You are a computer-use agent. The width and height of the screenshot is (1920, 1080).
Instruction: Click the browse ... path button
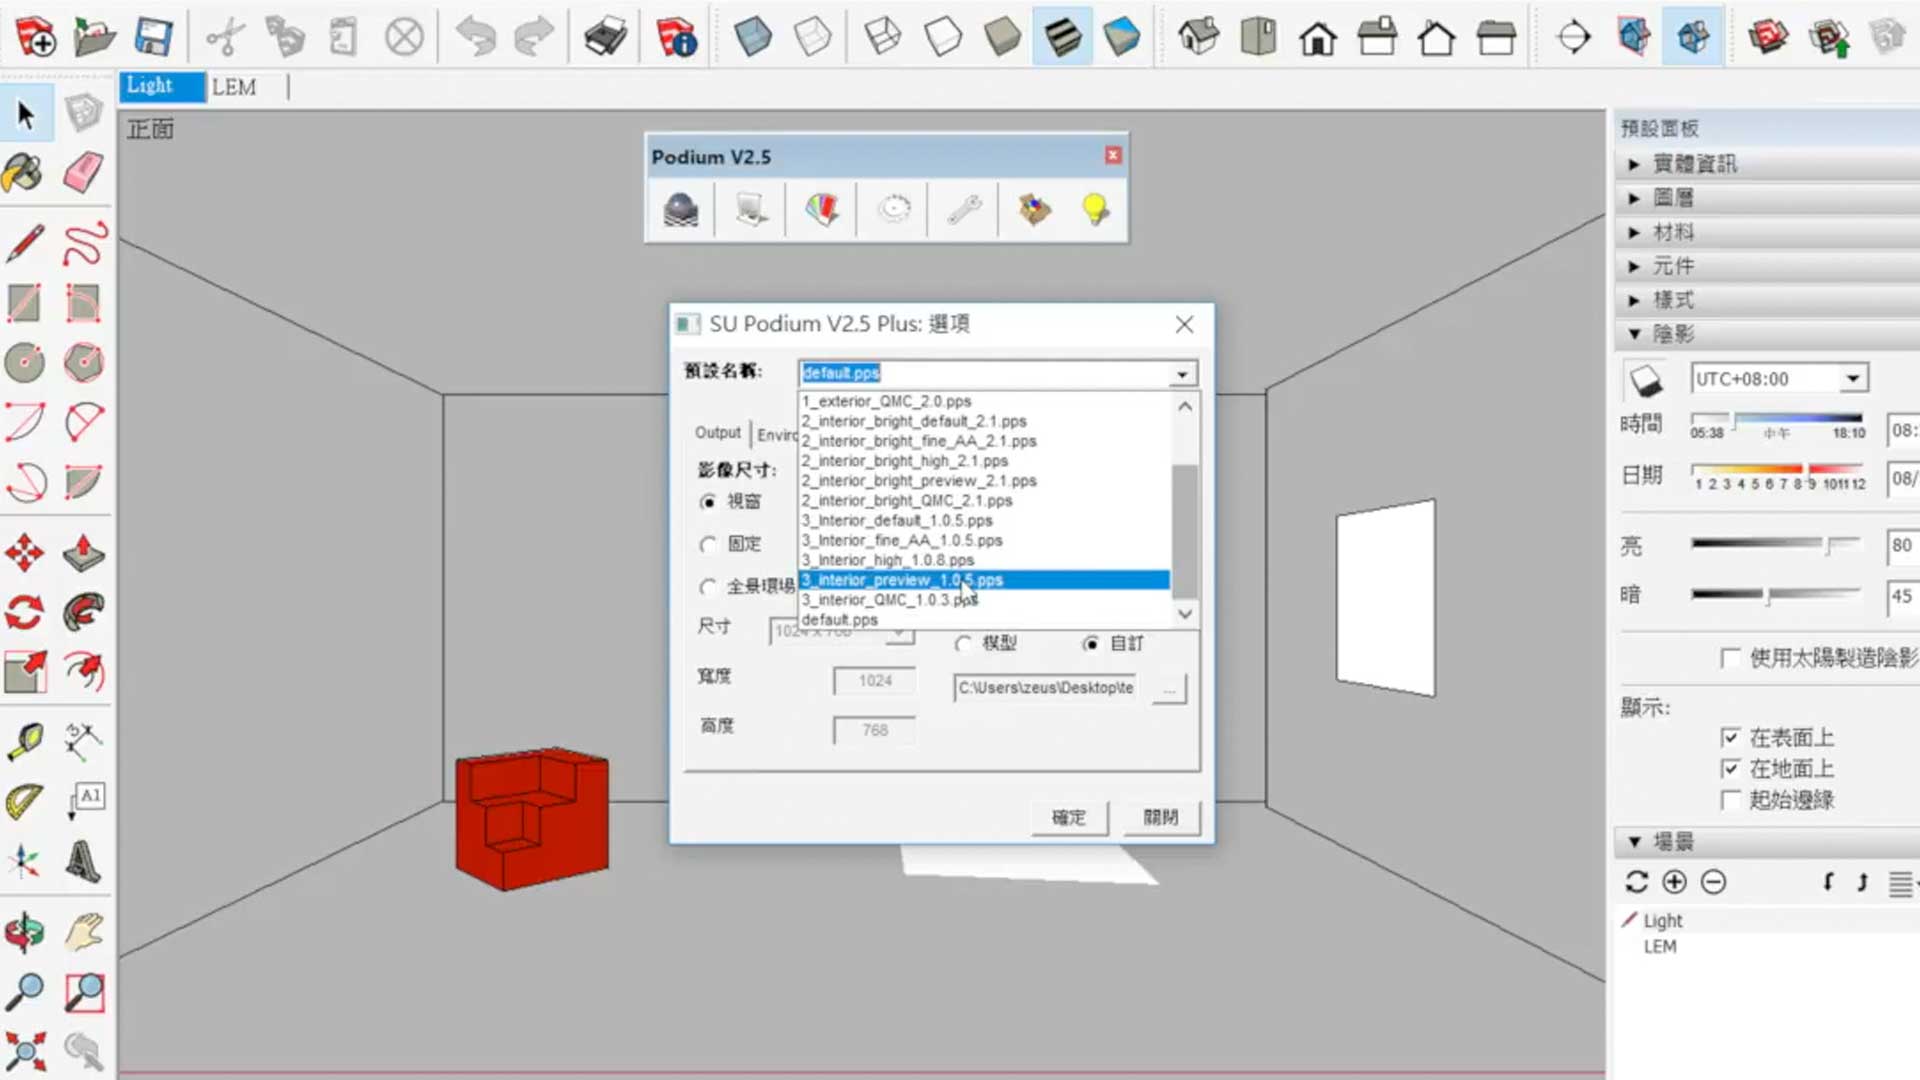(1169, 689)
